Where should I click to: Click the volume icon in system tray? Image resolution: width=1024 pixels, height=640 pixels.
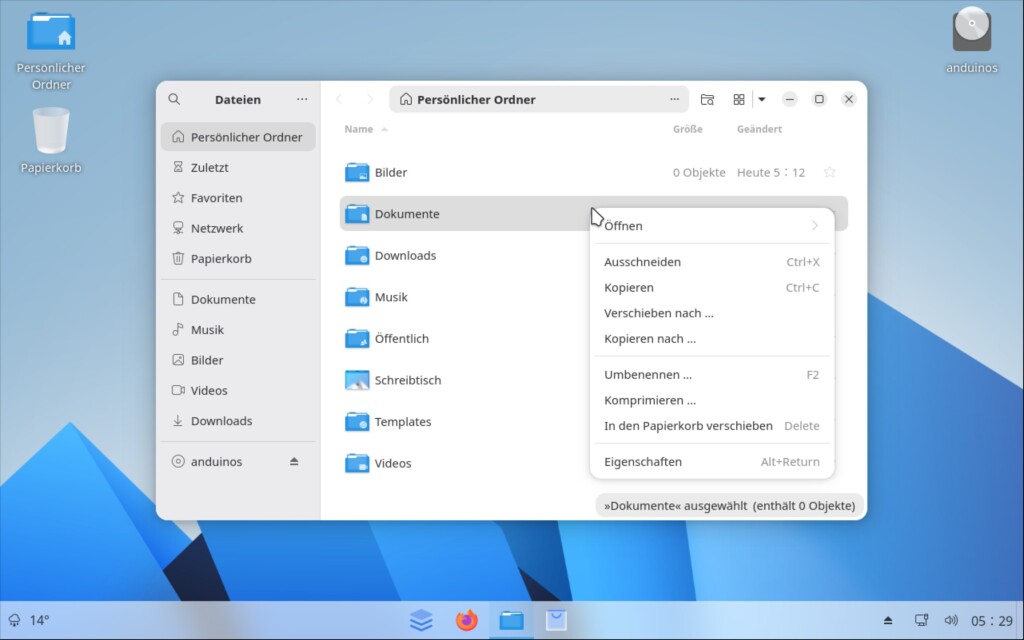tap(950, 620)
